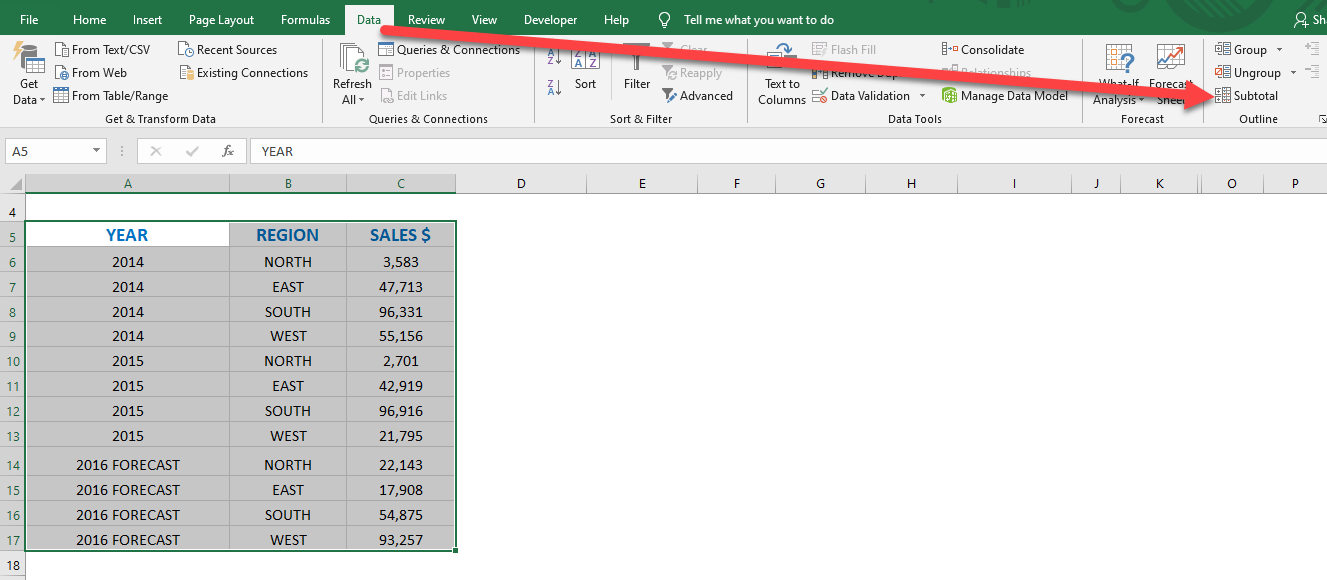Select row 10 header
The height and width of the screenshot is (580, 1327).
coord(13,361)
